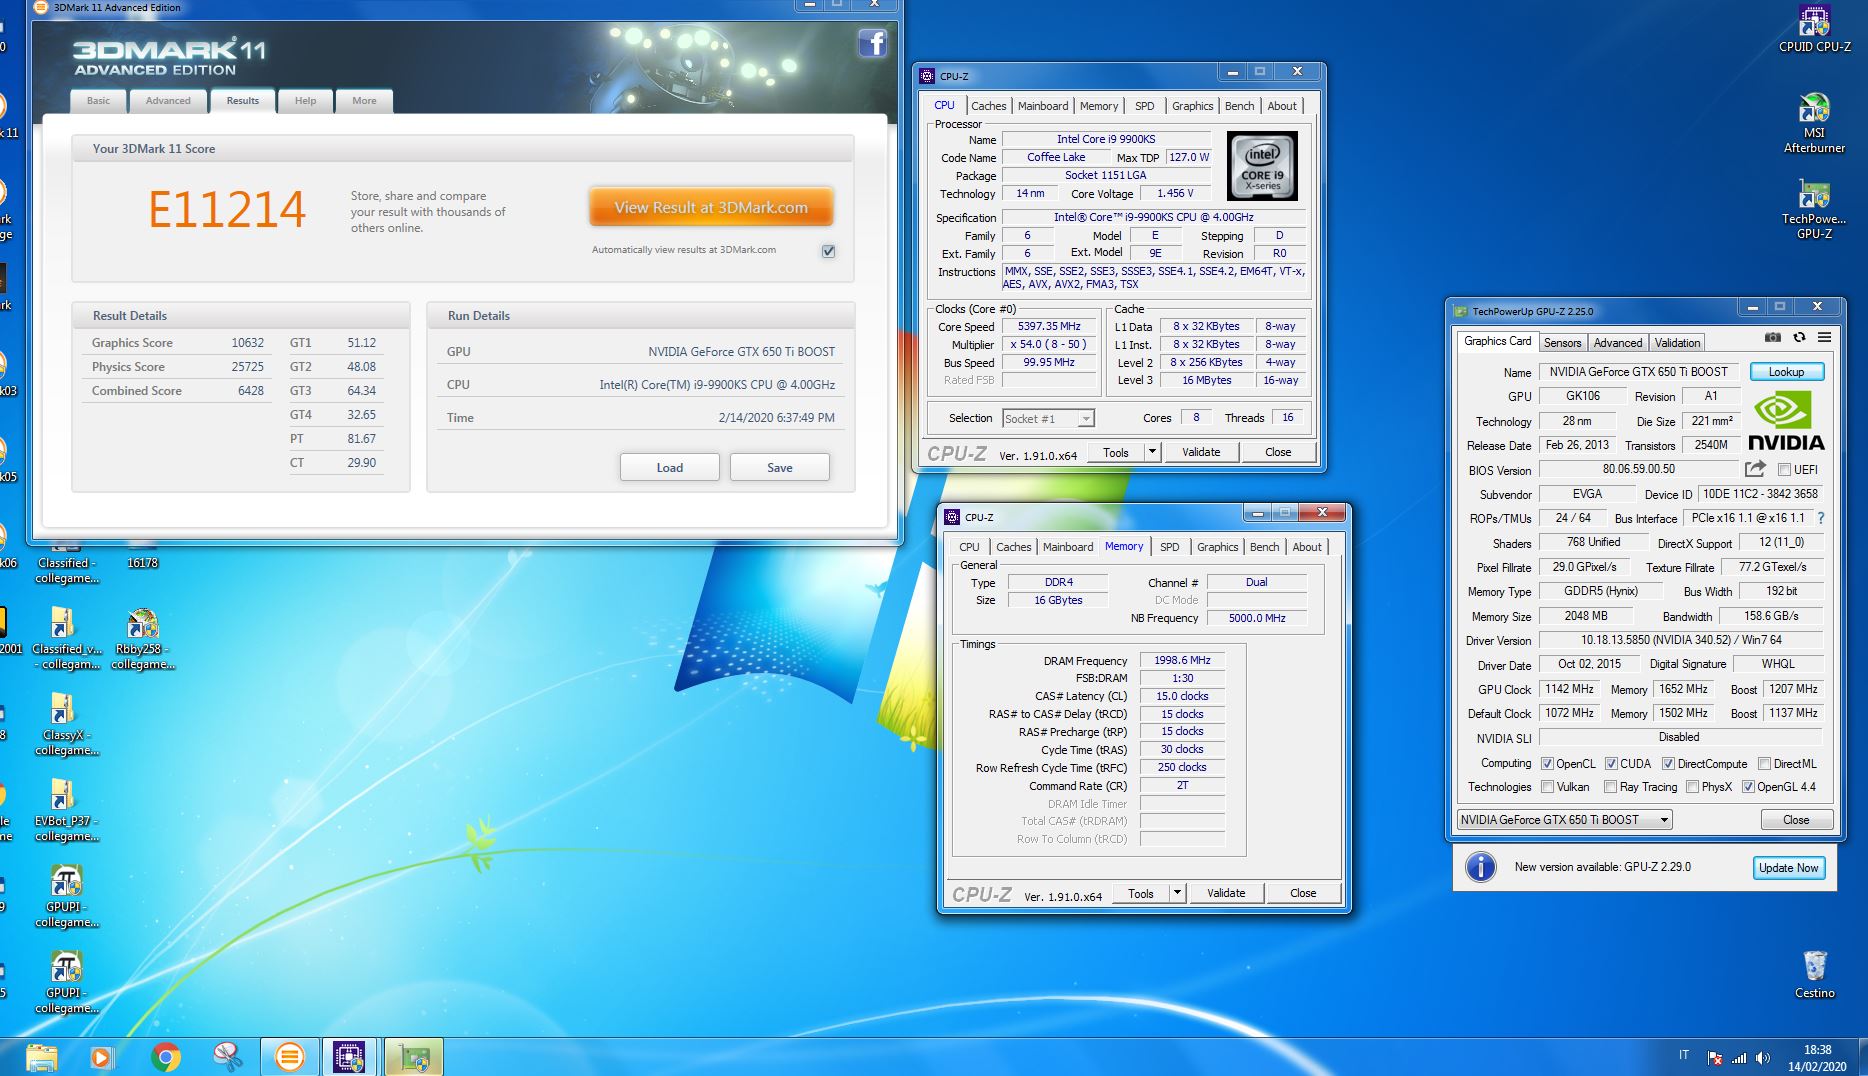
Task: Open the Bench tab in the CPU-Z CPU window
Action: pos(1239,106)
